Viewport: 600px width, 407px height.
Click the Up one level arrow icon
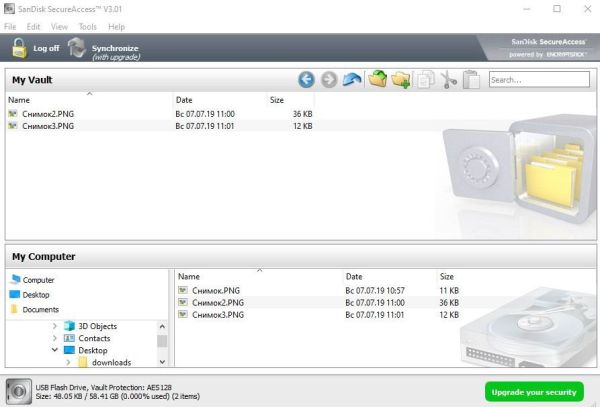tap(352, 79)
